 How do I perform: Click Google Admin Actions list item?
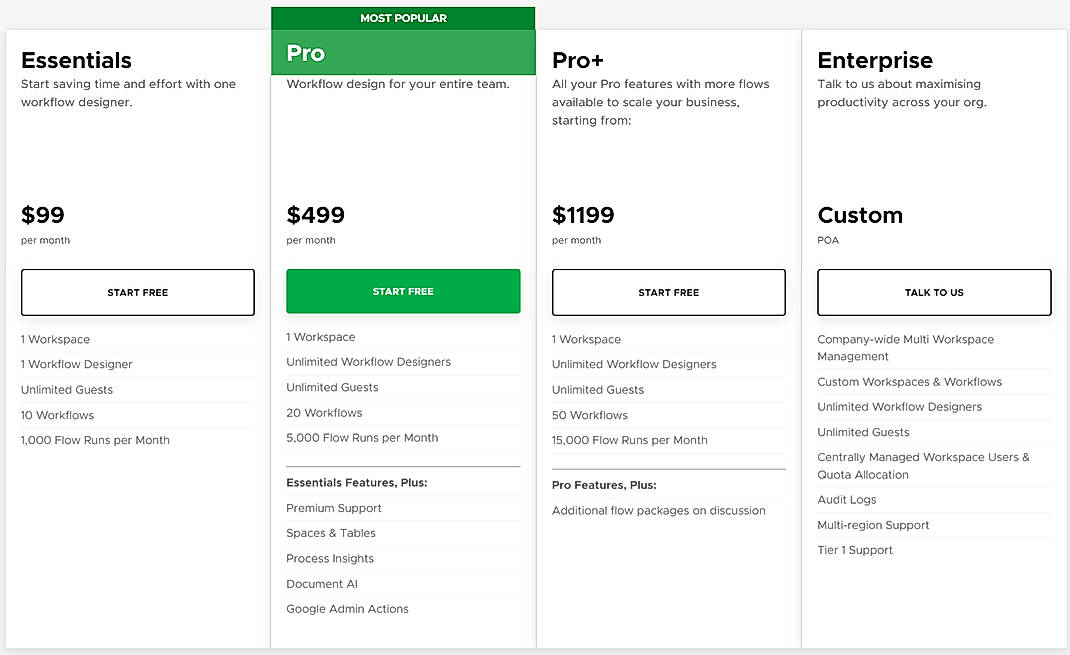[347, 609]
